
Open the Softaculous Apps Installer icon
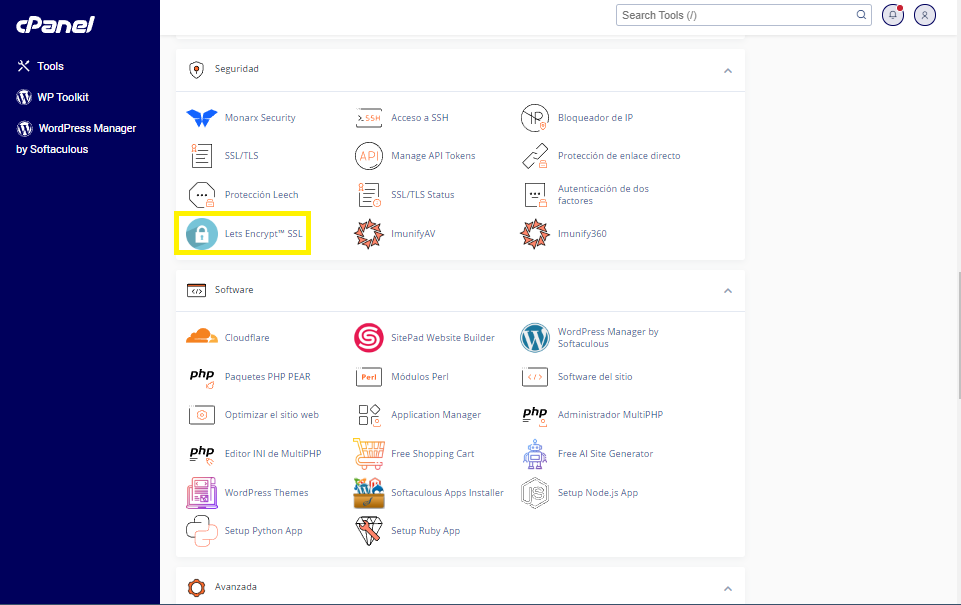(x=369, y=493)
